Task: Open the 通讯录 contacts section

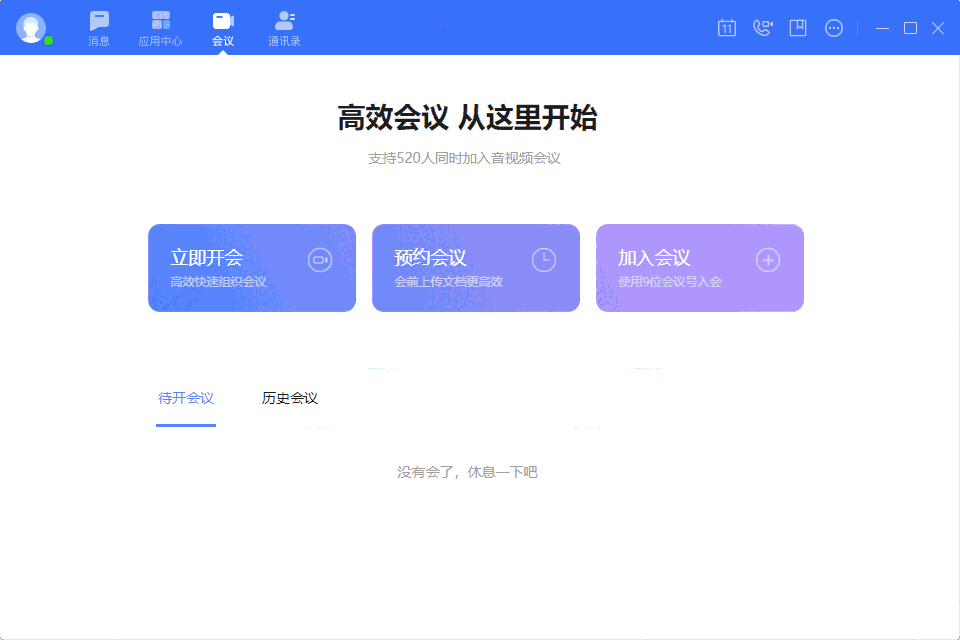Action: [x=286, y=27]
